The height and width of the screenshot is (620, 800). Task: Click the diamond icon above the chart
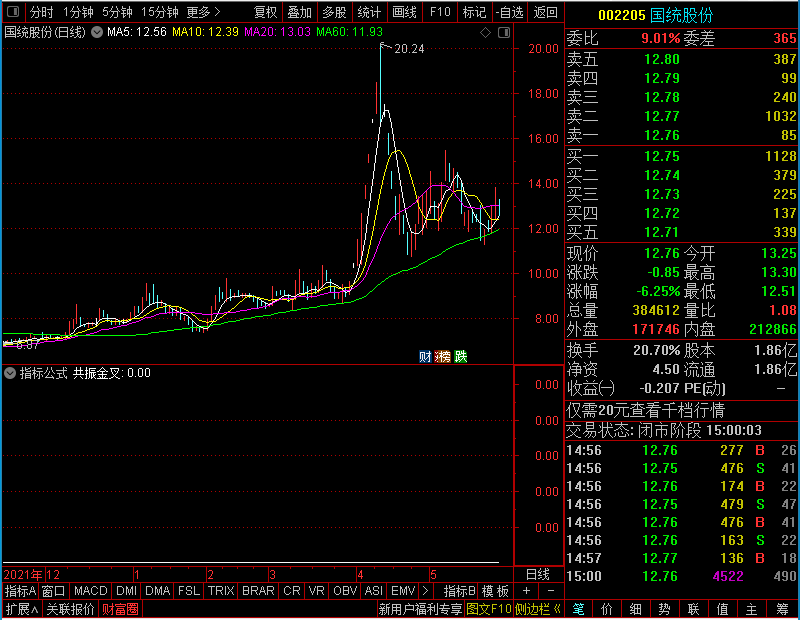click(485, 33)
